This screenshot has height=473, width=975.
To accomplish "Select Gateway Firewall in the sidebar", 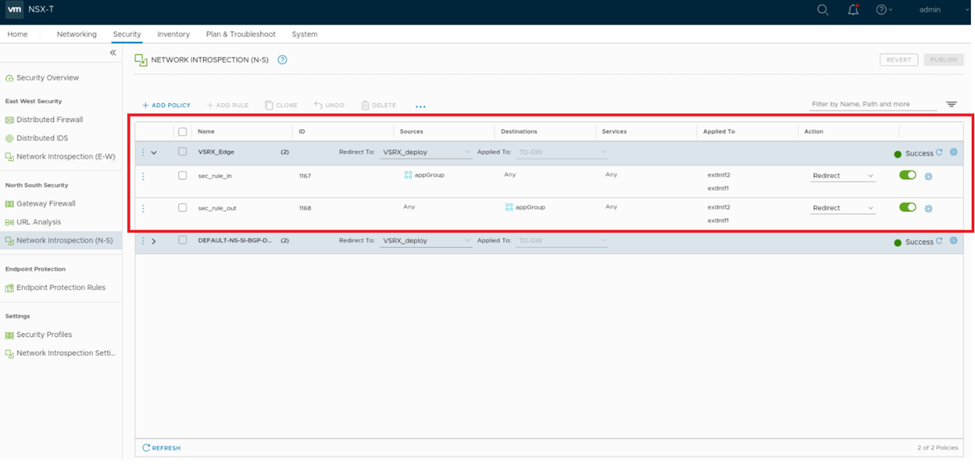I will [x=45, y=203].
